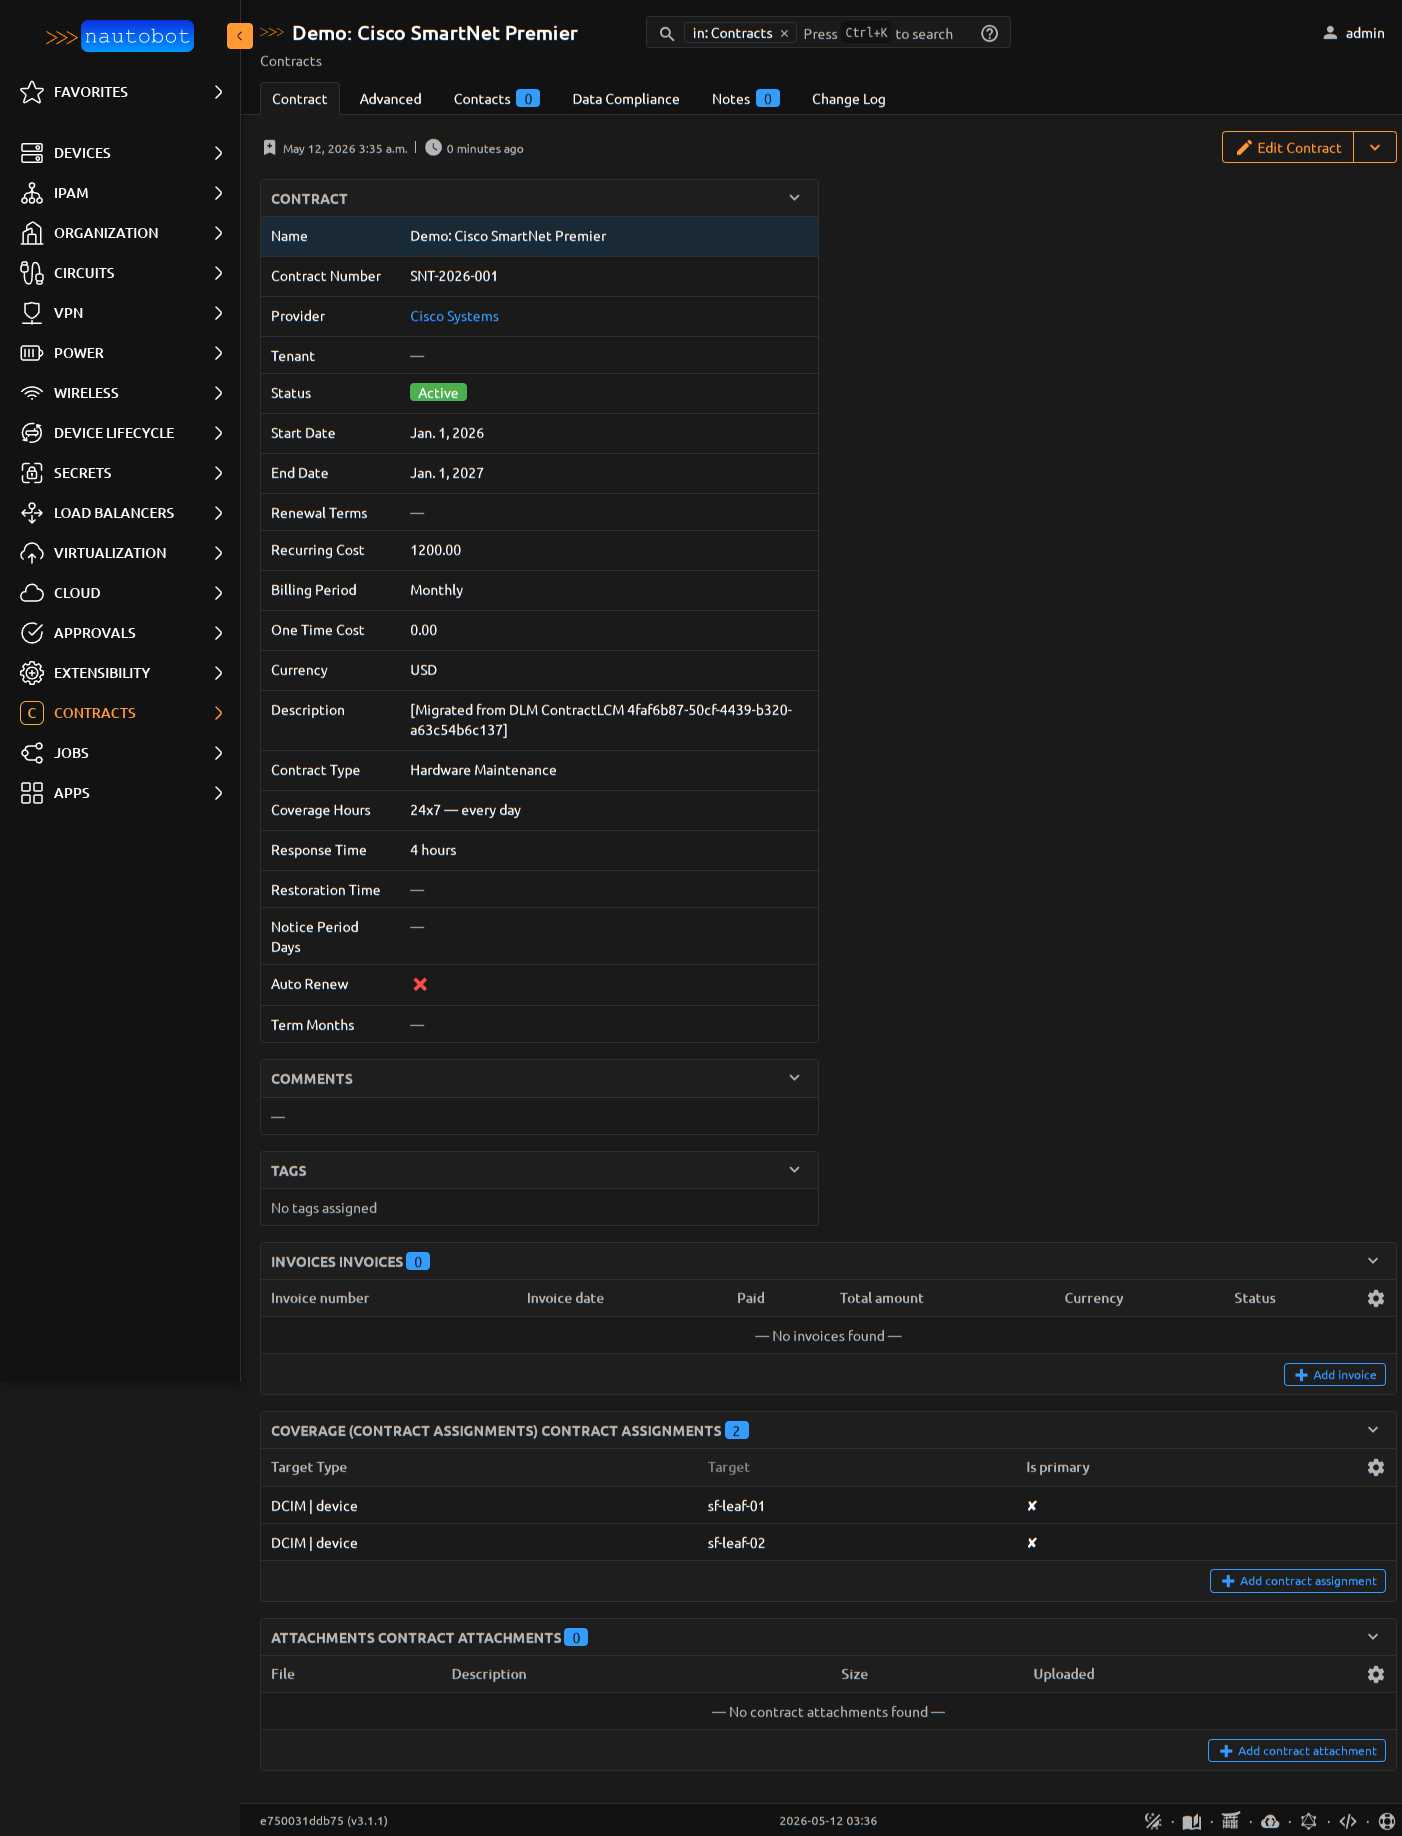1402x1836 pixels.
Task: Click Add contract attachment button
Action: click(1297, 1751)
